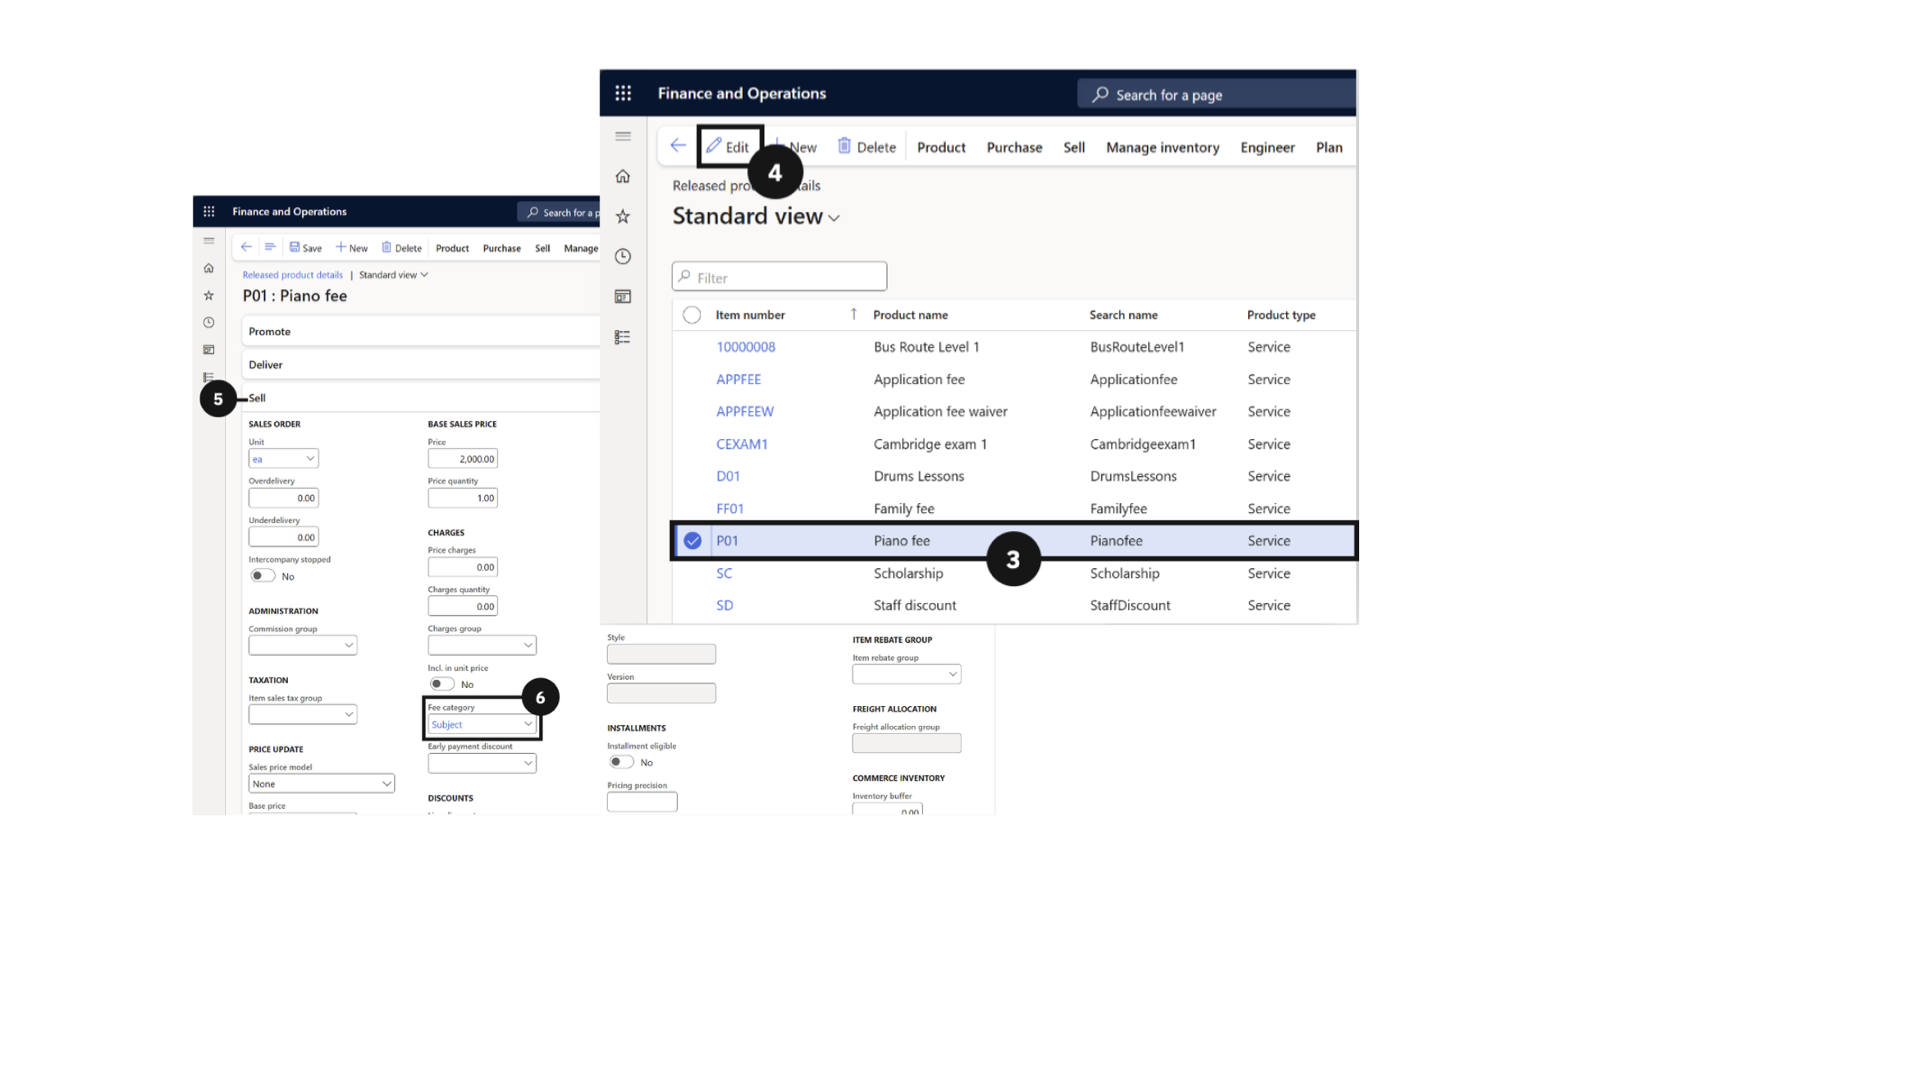Click Delete in the left window's toolbar

[x=402, y=248]
